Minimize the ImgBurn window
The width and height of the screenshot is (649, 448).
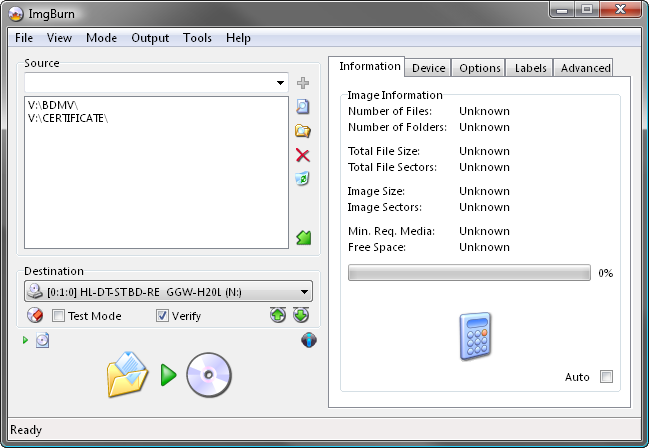[562, 10]
